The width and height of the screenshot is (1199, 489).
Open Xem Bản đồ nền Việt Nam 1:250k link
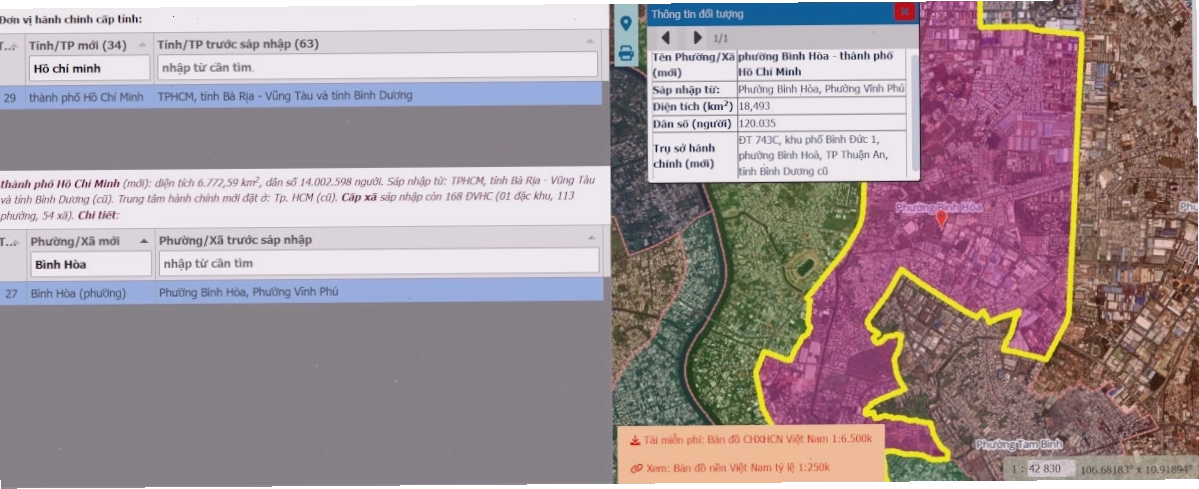pos(738,467)
